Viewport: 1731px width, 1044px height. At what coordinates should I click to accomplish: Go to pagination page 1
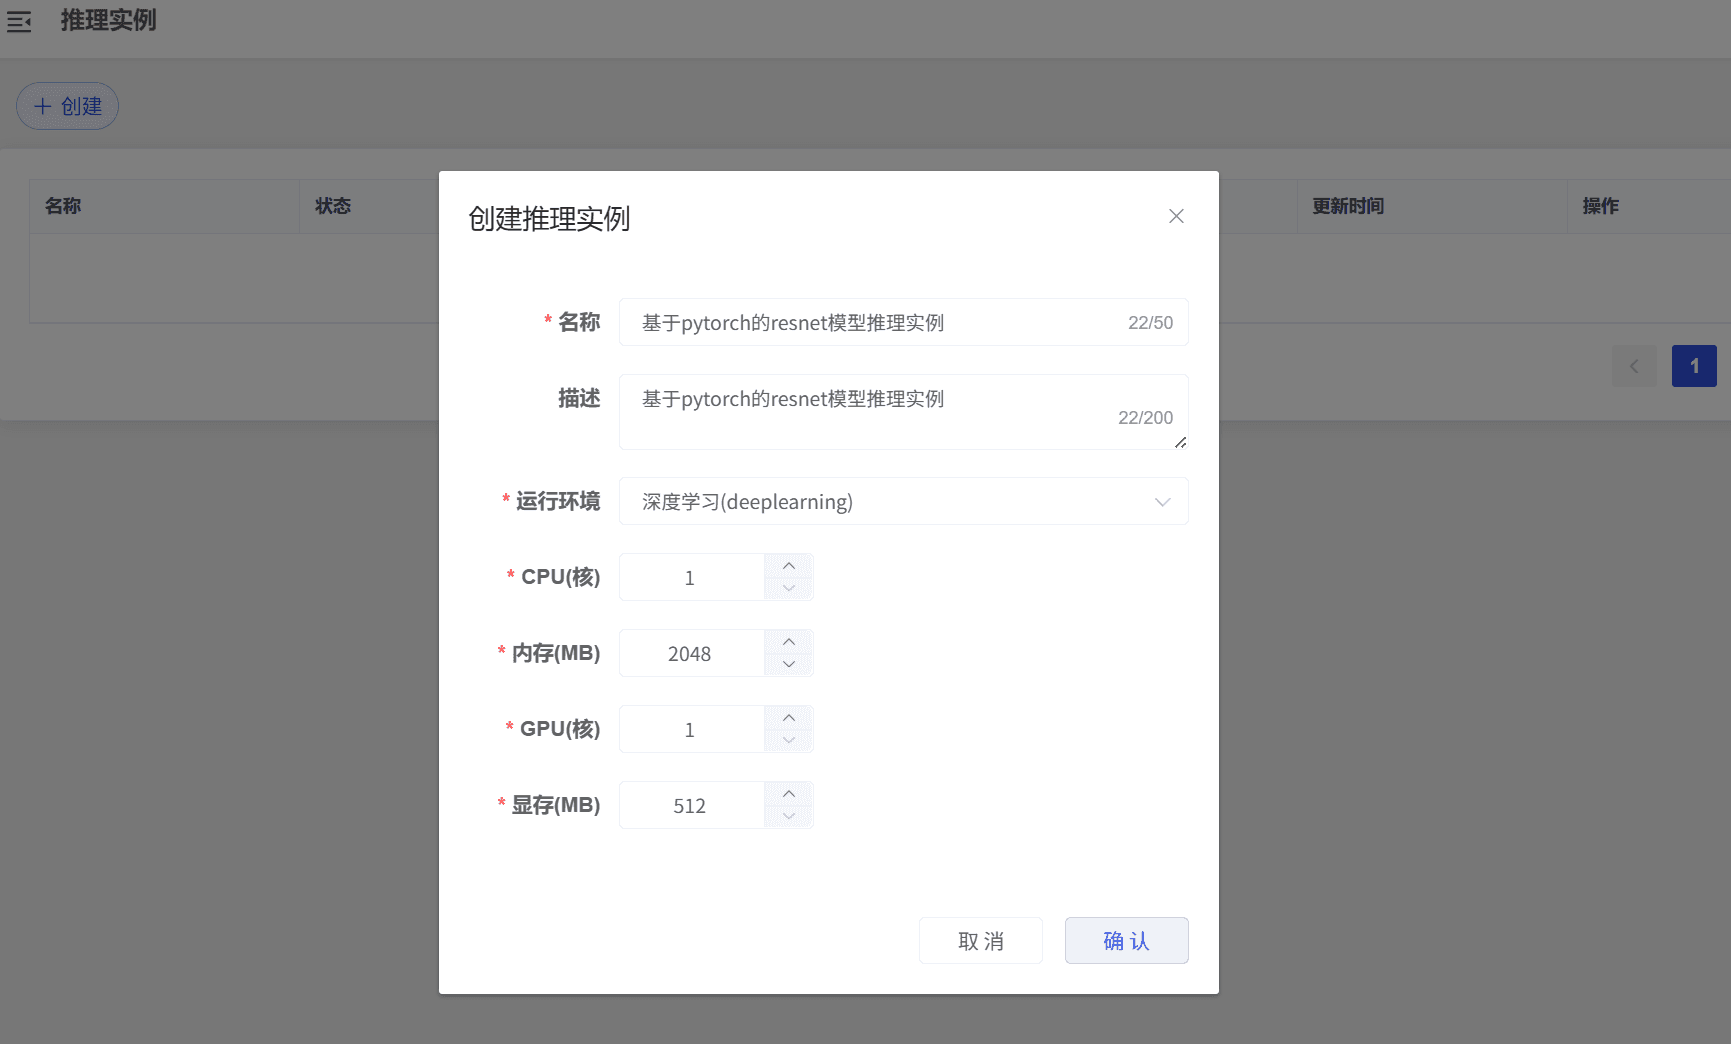tap(1693, 366)
